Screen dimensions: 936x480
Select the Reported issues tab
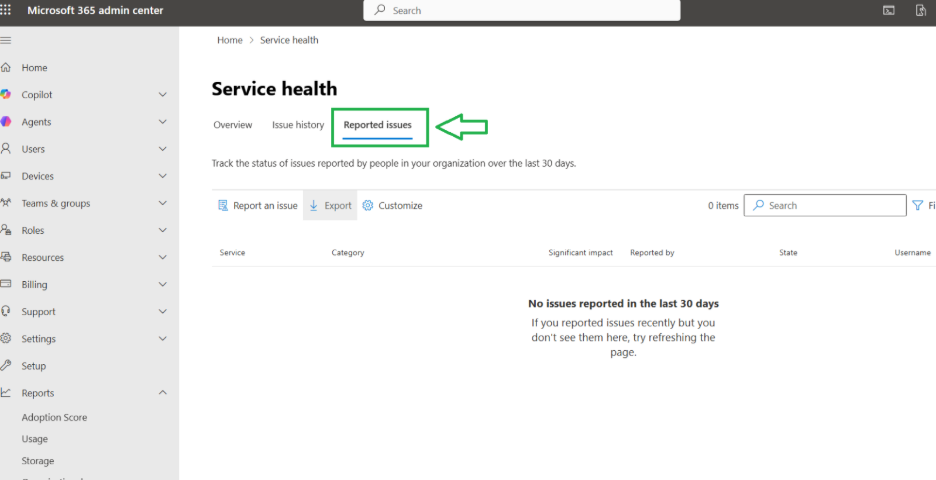pyautogui.click(x=377, y=125)
